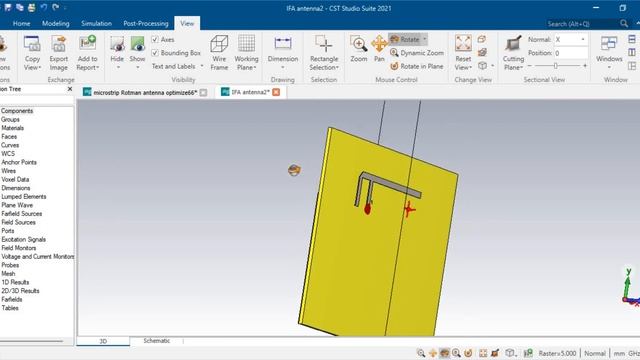
Task: Click the slider minus button
Action: (x=530, y=66)
